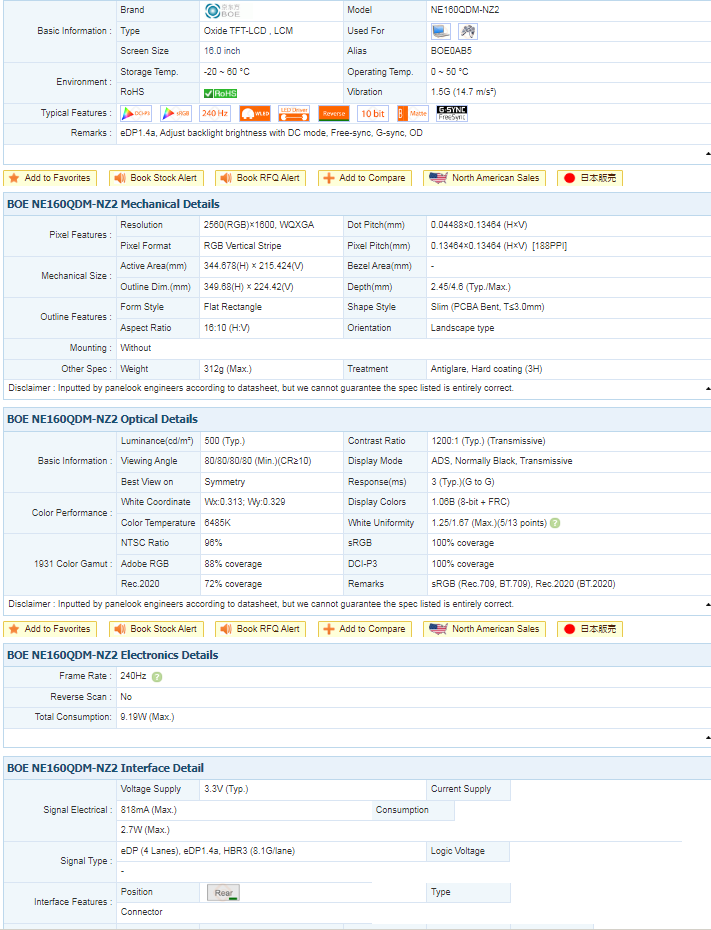Open 日本販売 above Mechanical Details
711x930 pixels.
tap(590, 178)
